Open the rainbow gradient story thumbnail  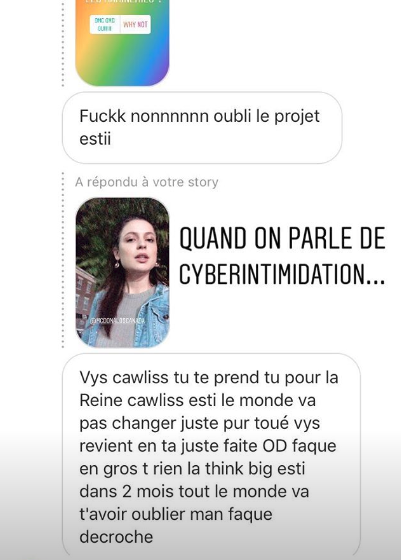122,42
